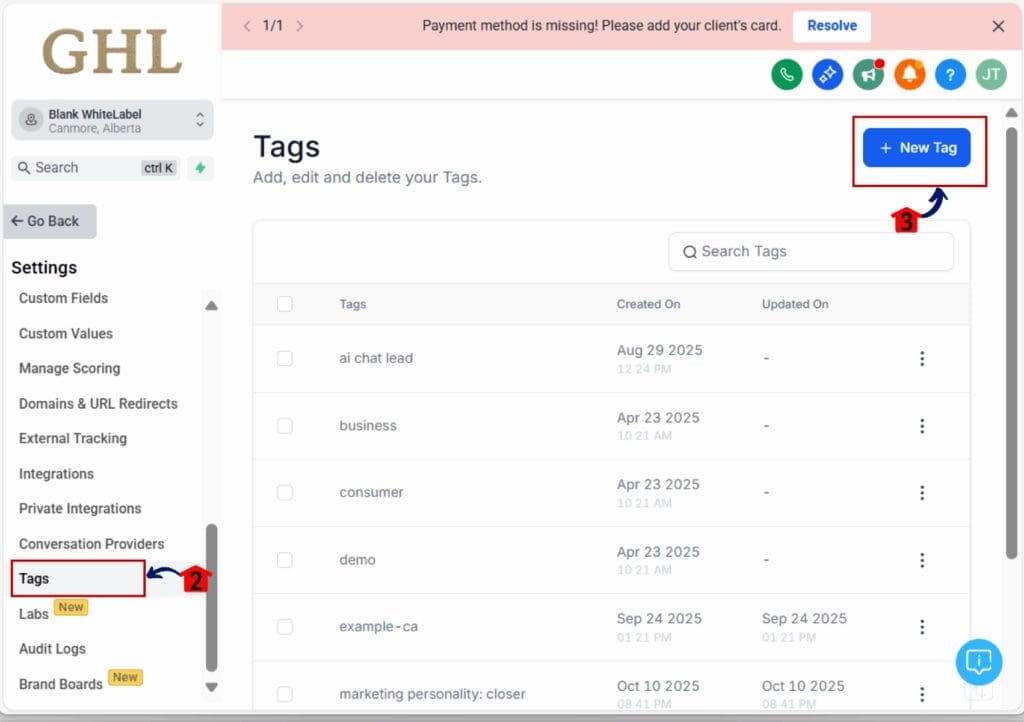Screen dimensions: 1024x722
Task: Click the Search Tags input field
Action: [x=811, y=252]
